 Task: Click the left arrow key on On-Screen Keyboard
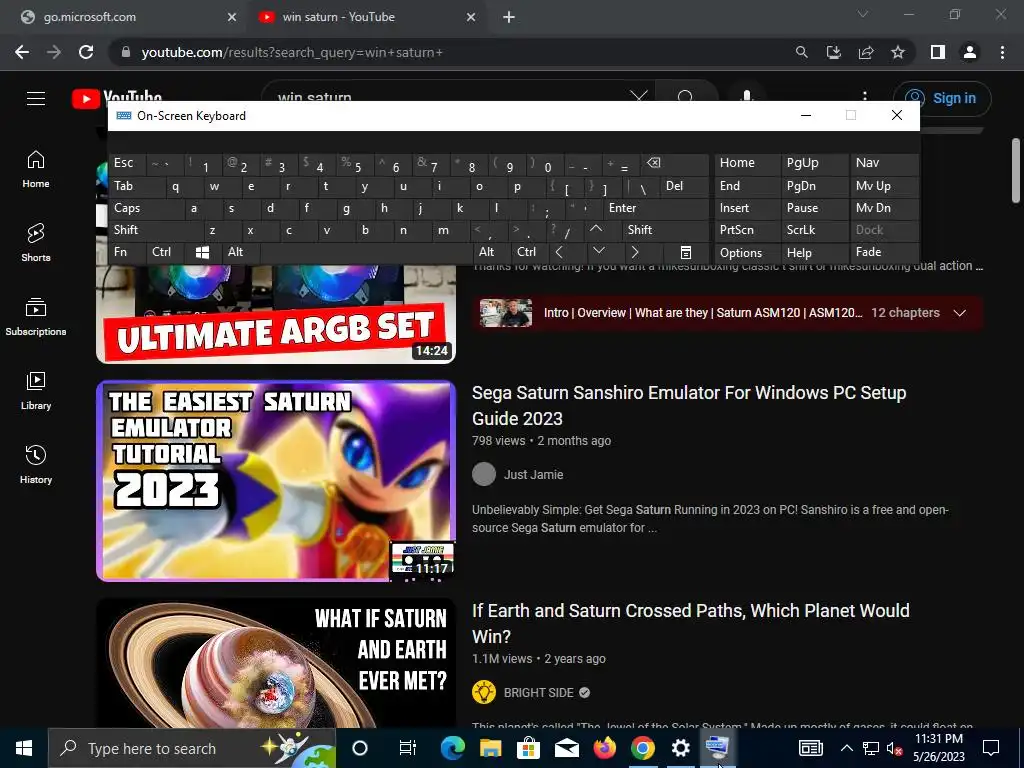559,252
